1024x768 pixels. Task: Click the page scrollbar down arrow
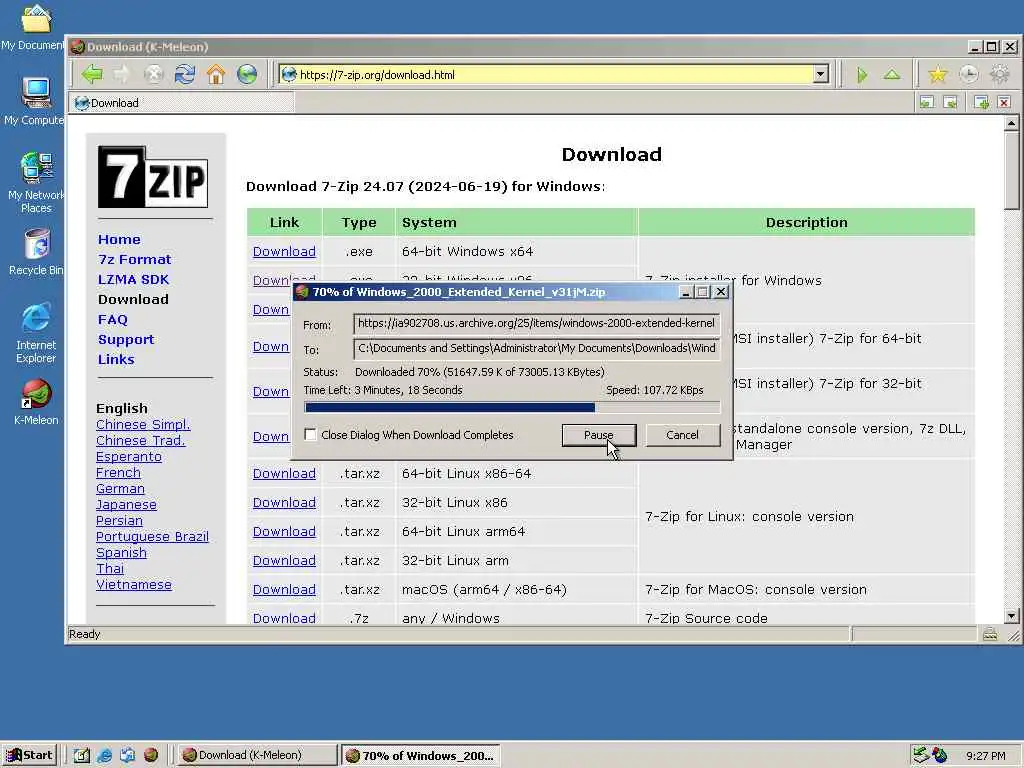pos(1012,615)
